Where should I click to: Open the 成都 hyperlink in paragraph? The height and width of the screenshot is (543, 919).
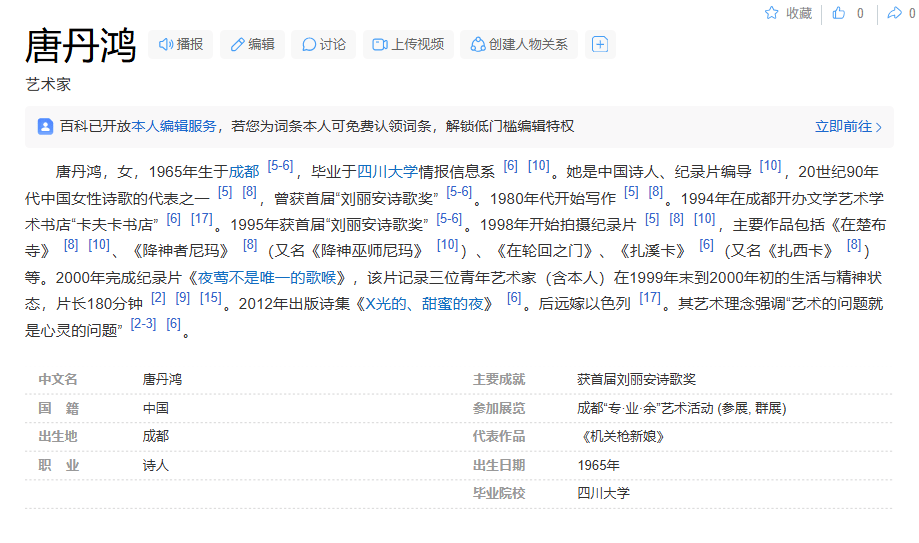click(244, 171)
